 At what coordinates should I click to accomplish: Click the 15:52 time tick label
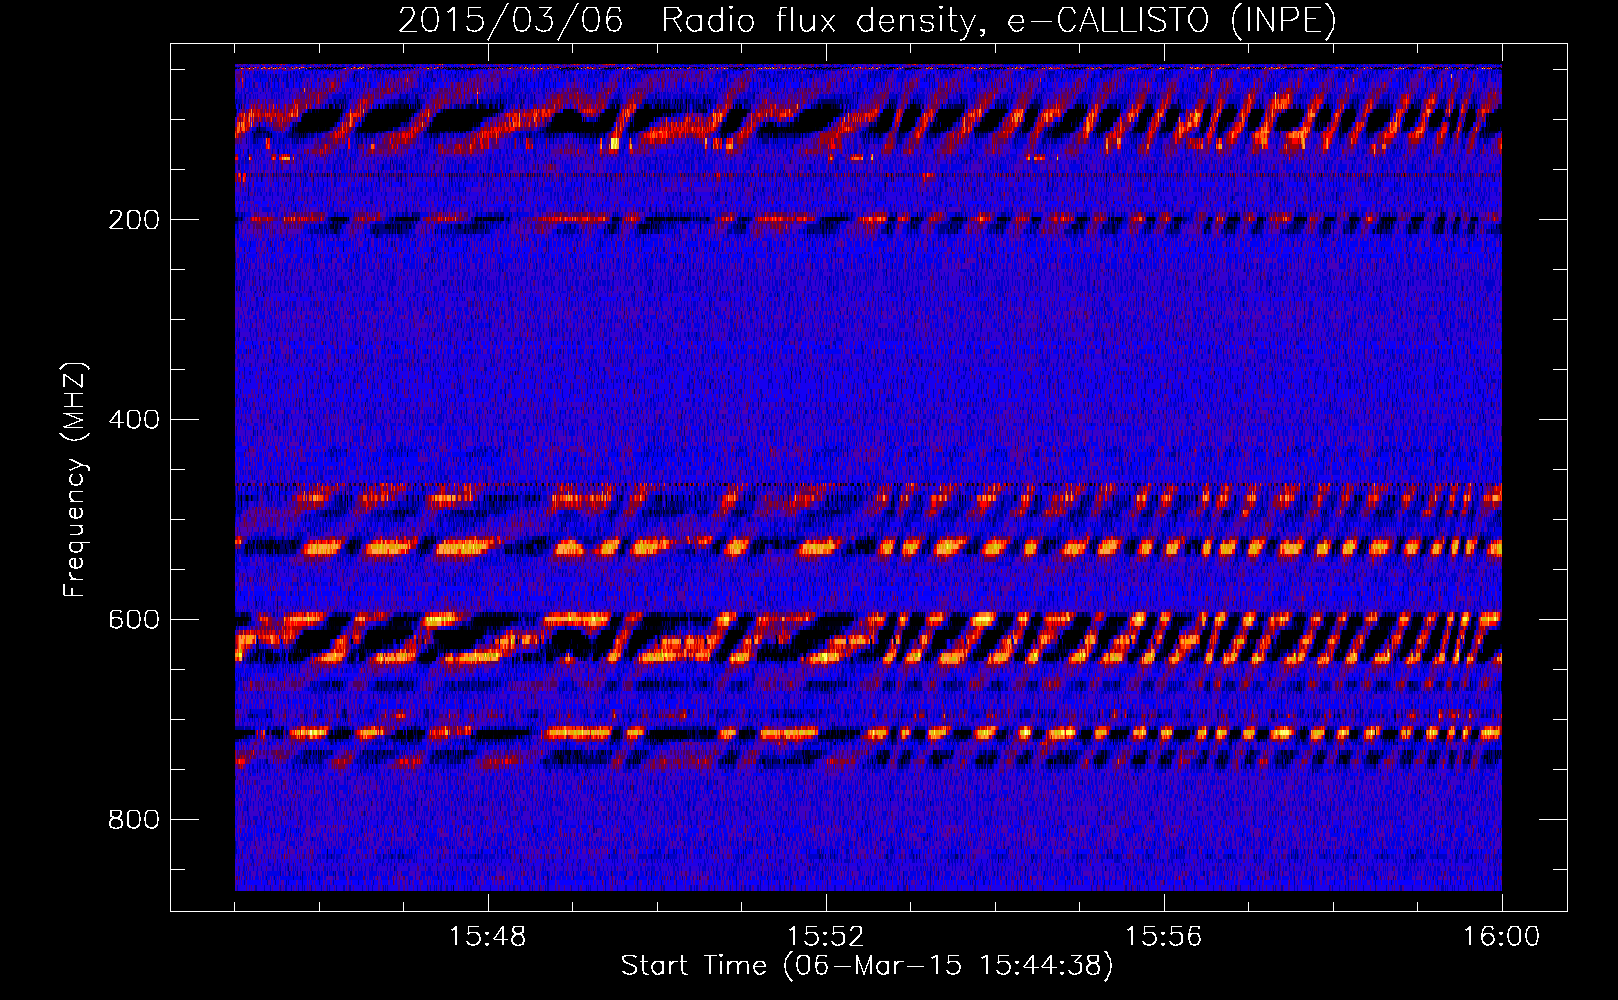coord(825,937)
